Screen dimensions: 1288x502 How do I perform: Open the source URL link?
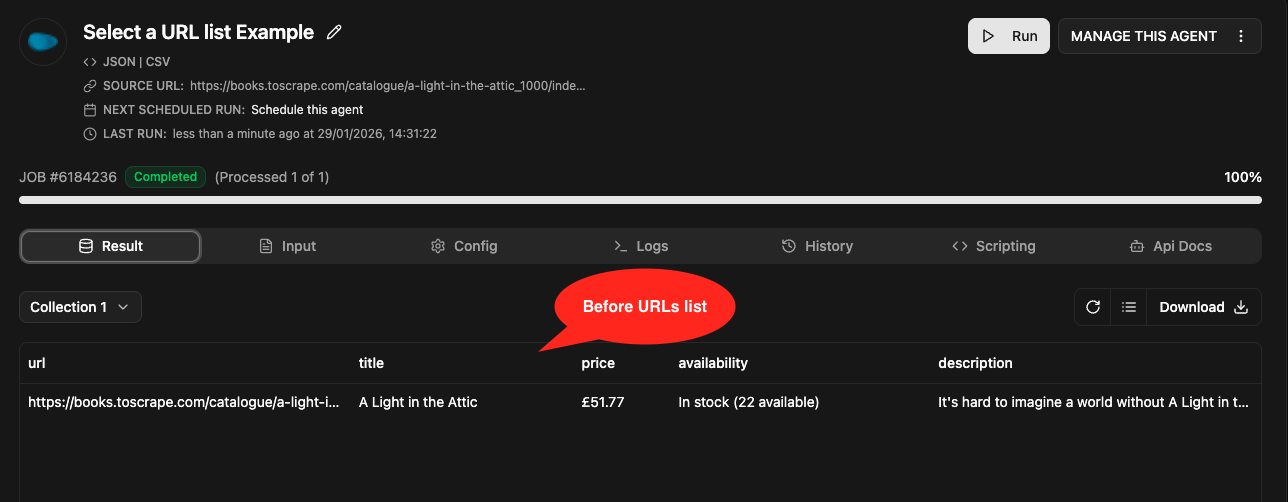pos(387,86)
